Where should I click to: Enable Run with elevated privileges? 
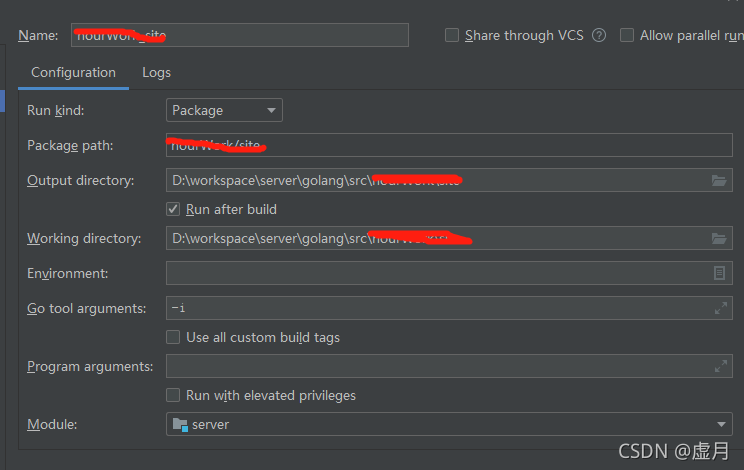point(173,395)
